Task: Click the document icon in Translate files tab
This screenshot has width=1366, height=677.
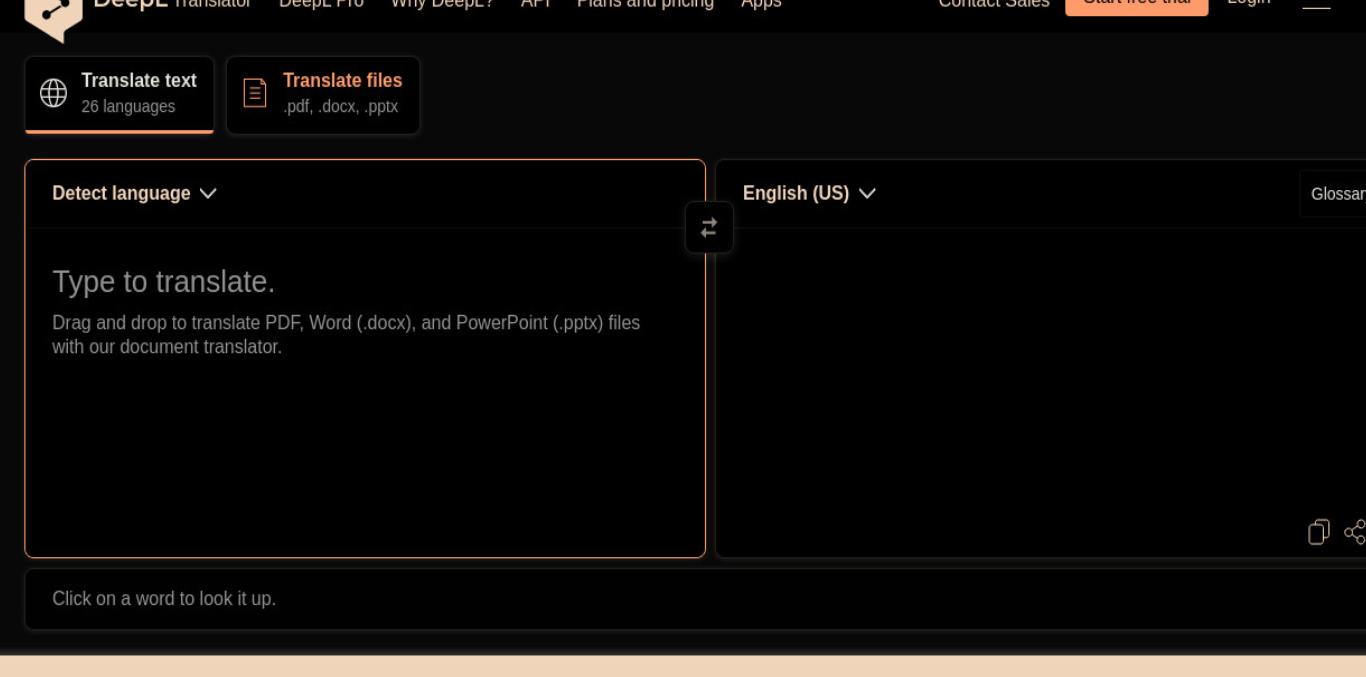Action: (x=255, y=93)
